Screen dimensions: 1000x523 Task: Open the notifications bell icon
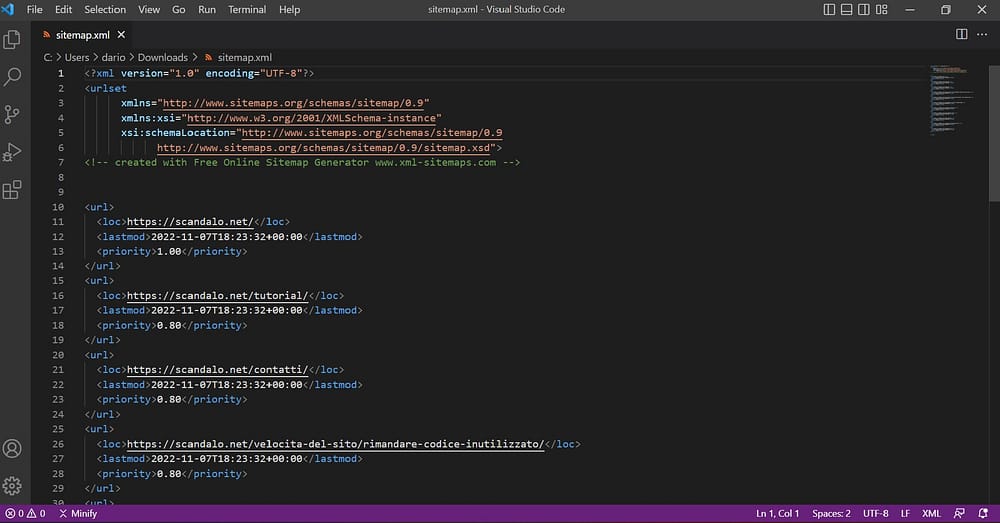pos(983,513)
